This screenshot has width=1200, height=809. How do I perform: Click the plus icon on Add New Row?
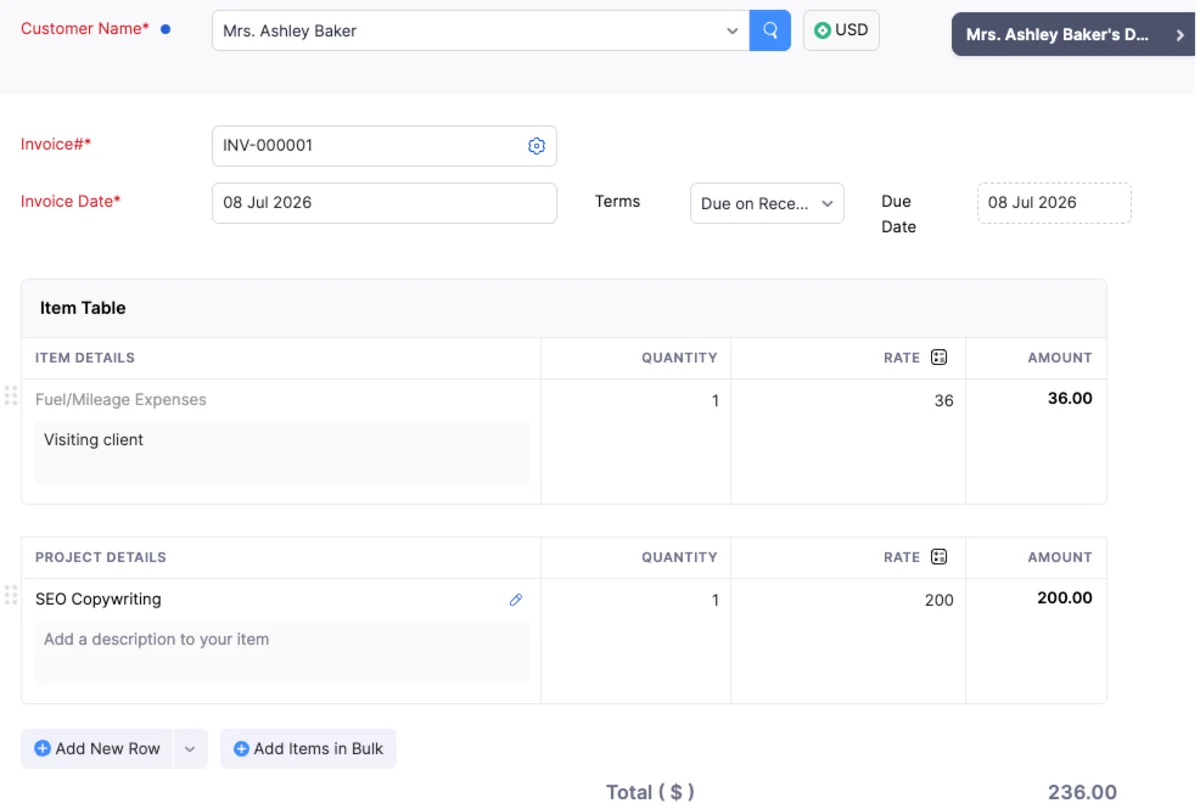[42, 748]
